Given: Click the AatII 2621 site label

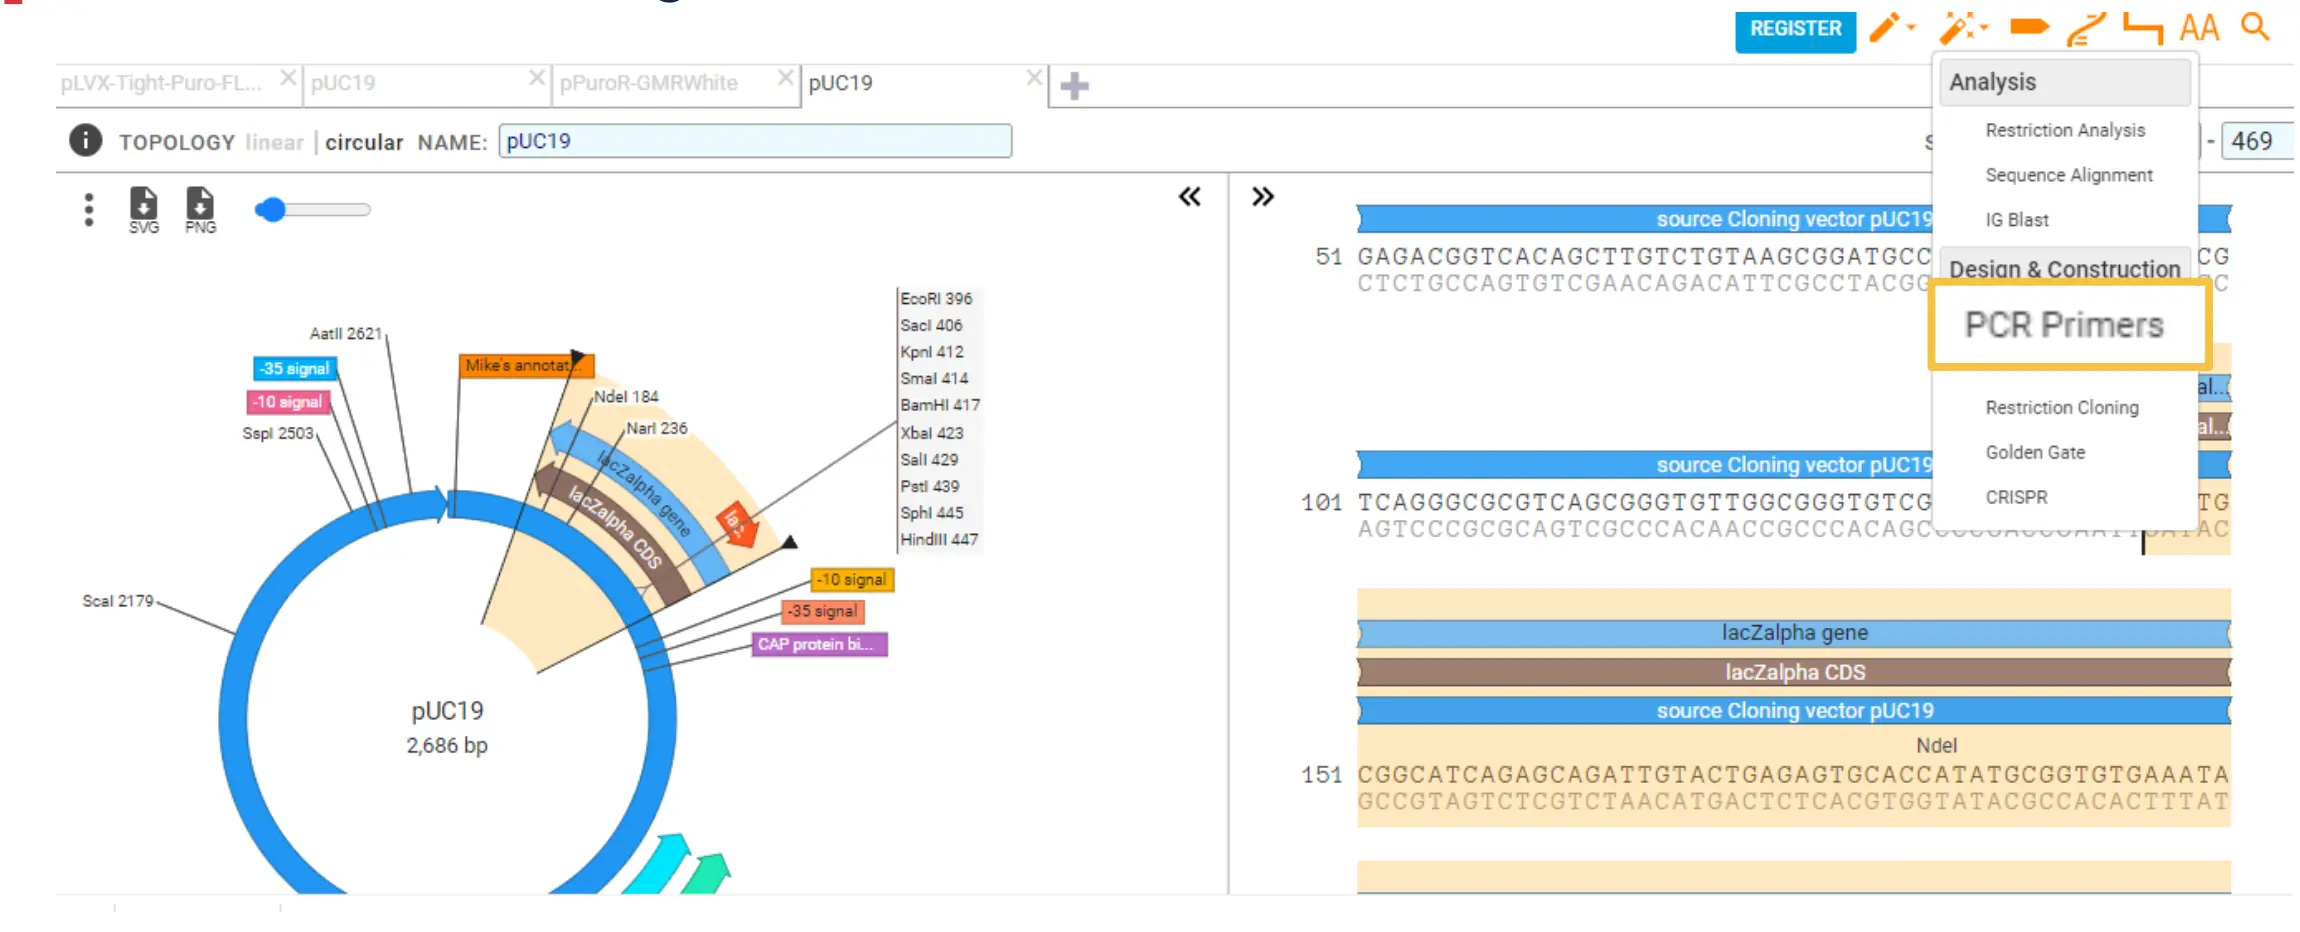Looking at the screenshot, I should point(346,334).
